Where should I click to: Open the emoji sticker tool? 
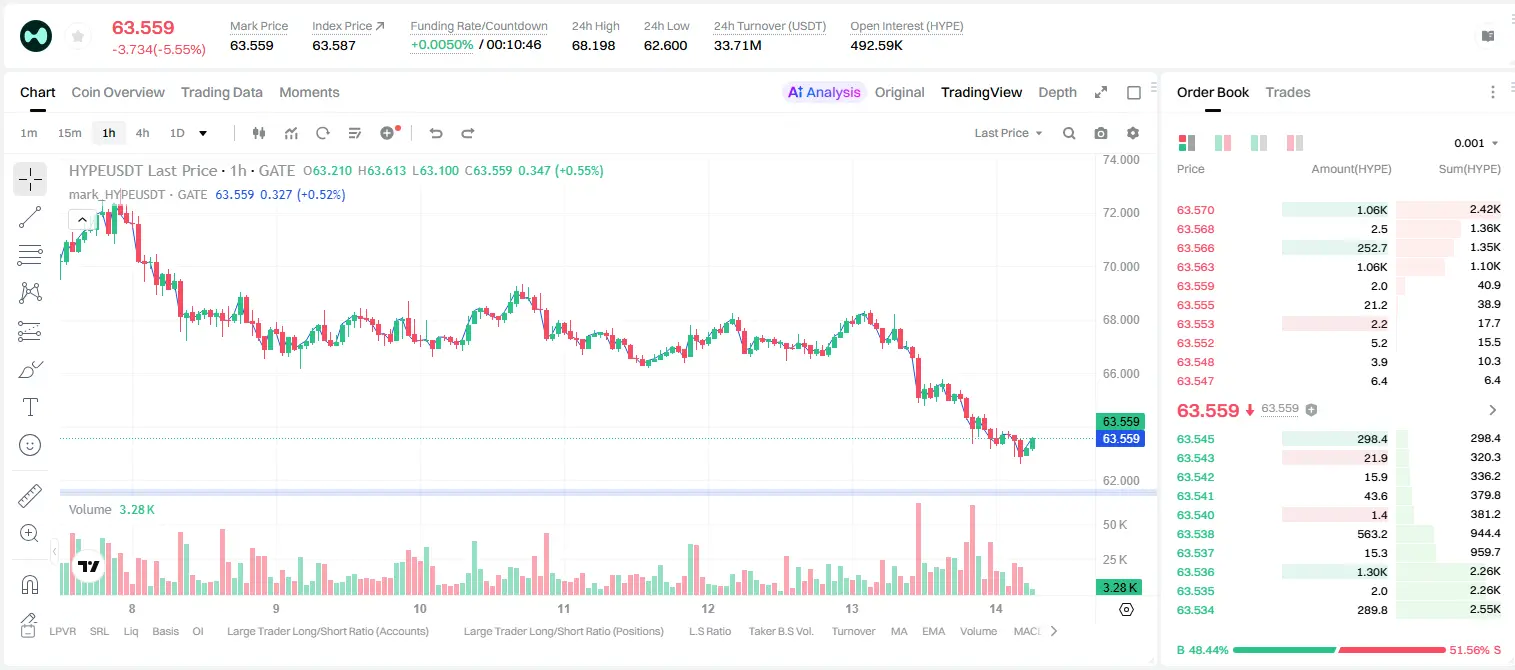point(30,445)
